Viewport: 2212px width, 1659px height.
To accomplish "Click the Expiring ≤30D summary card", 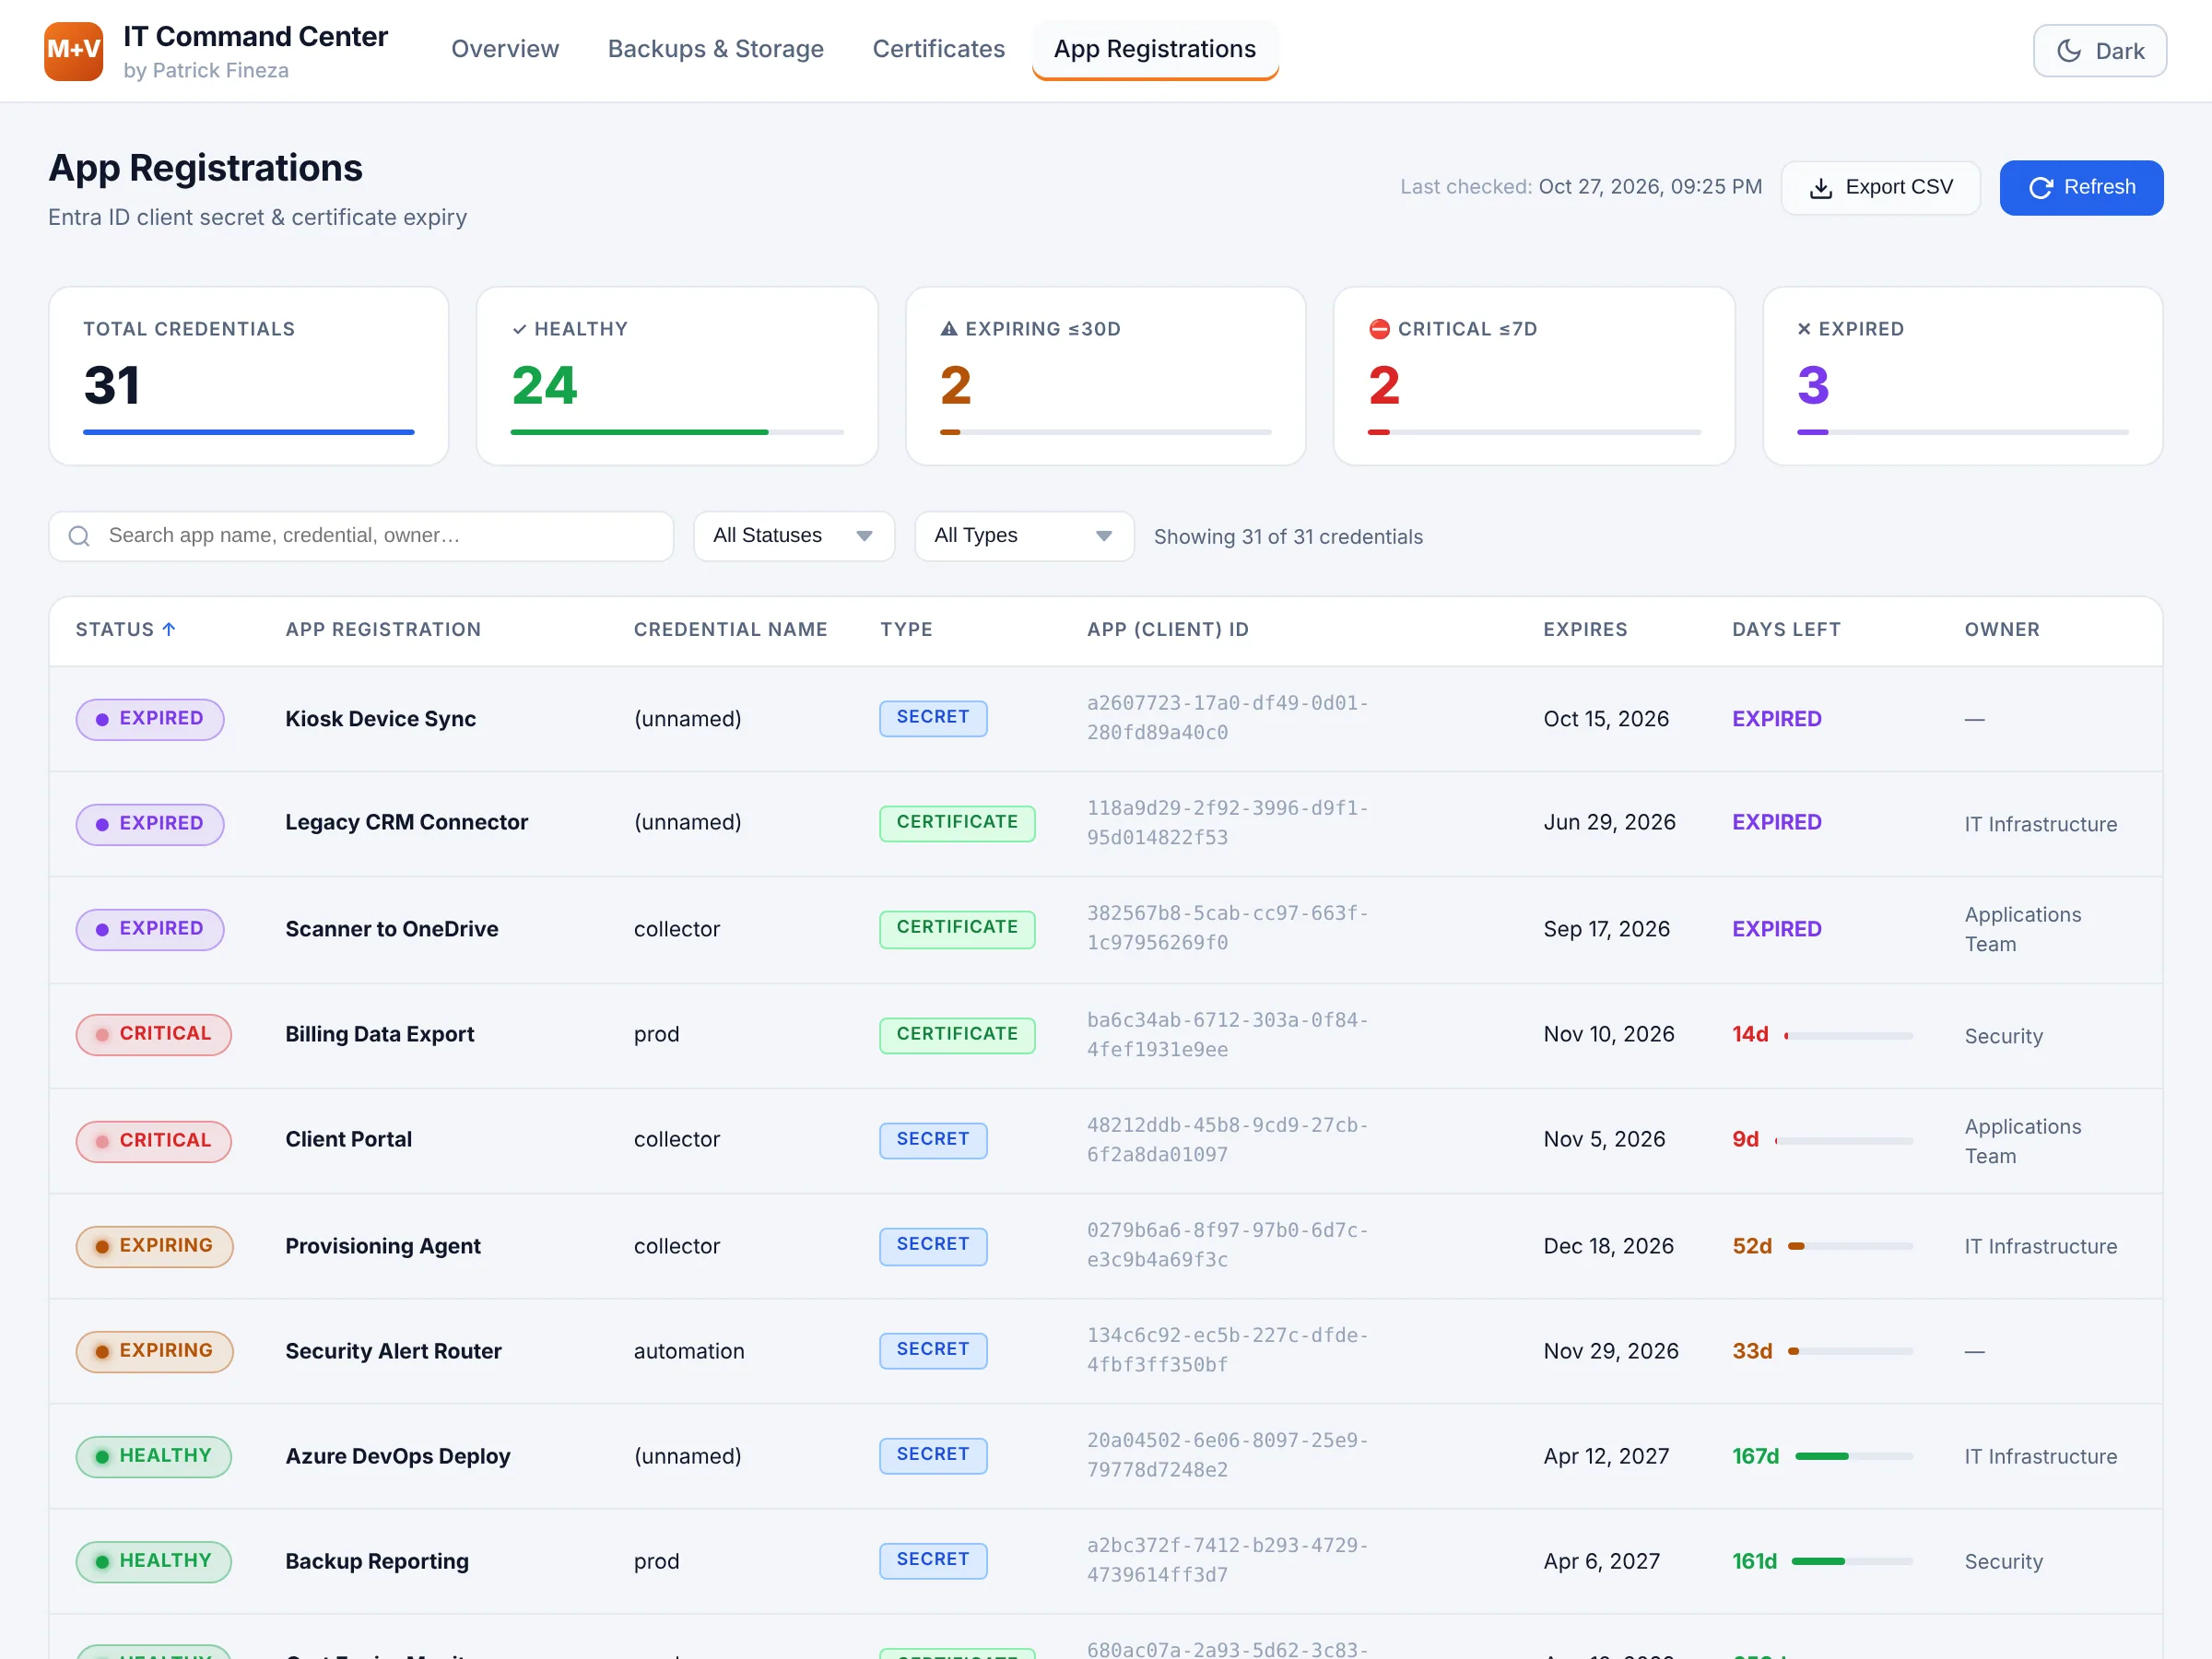I will (x=1106, y=376).
